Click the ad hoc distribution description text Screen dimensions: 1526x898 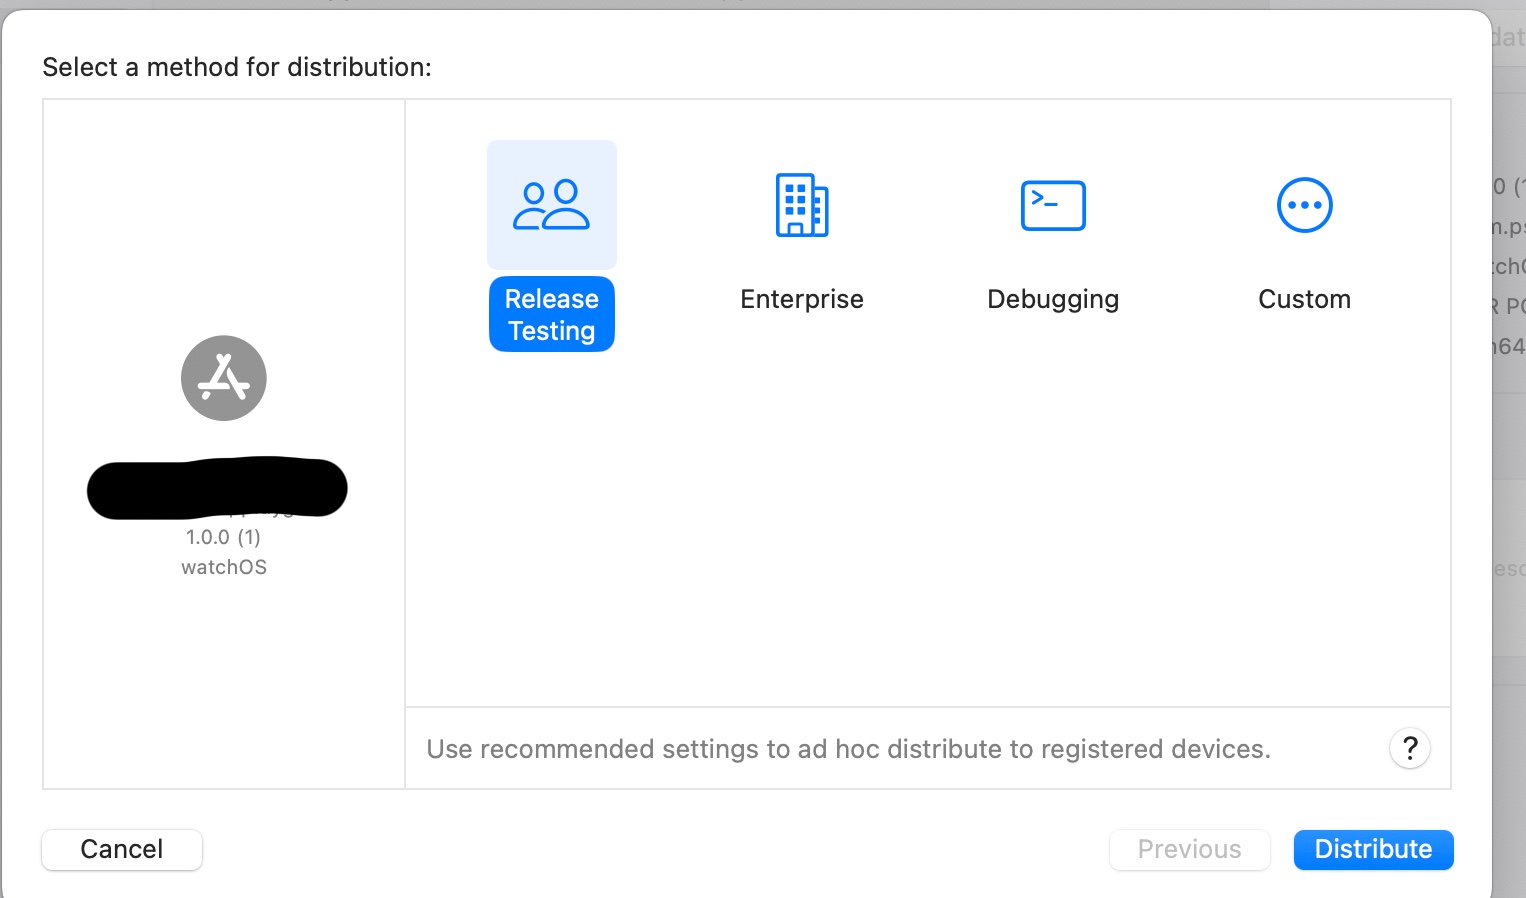848,749
